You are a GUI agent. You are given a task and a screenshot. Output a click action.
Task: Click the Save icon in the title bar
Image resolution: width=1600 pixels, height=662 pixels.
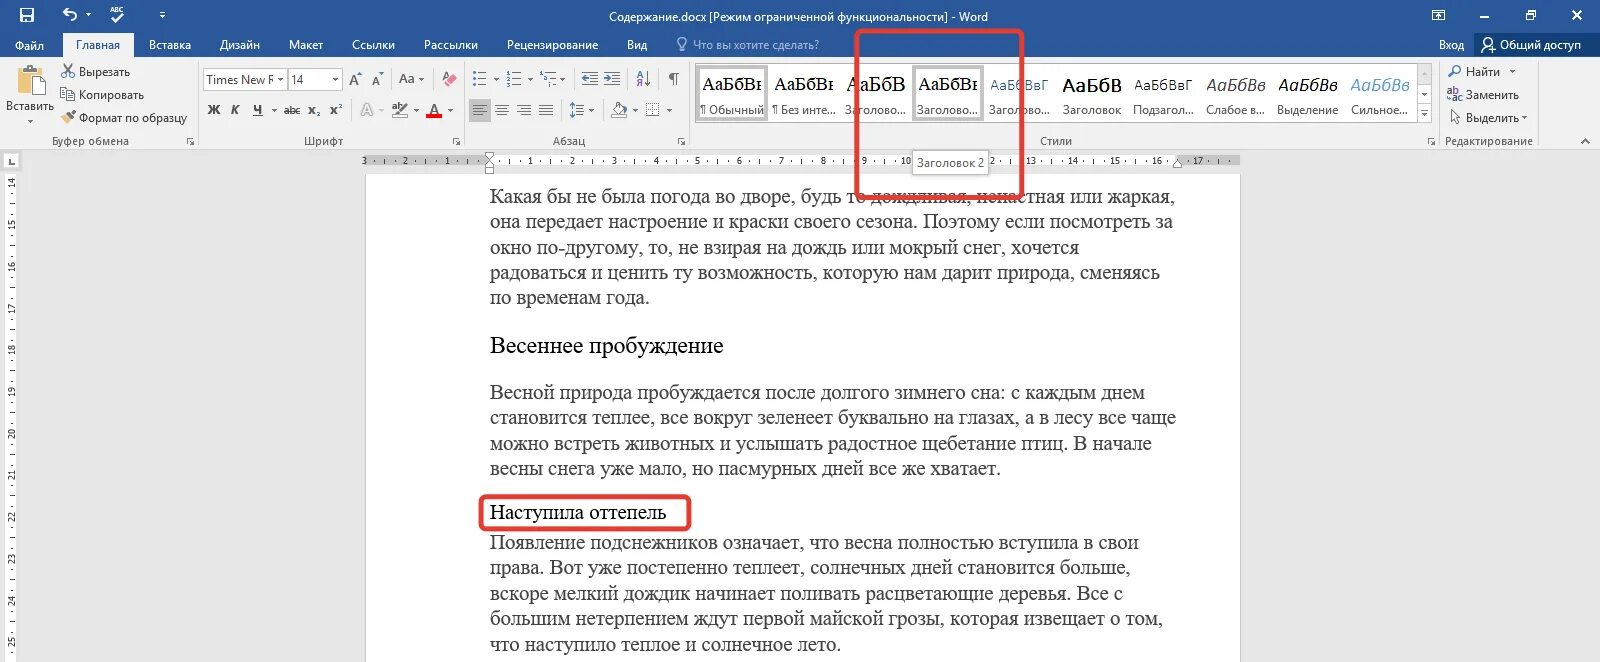point(27,15)
